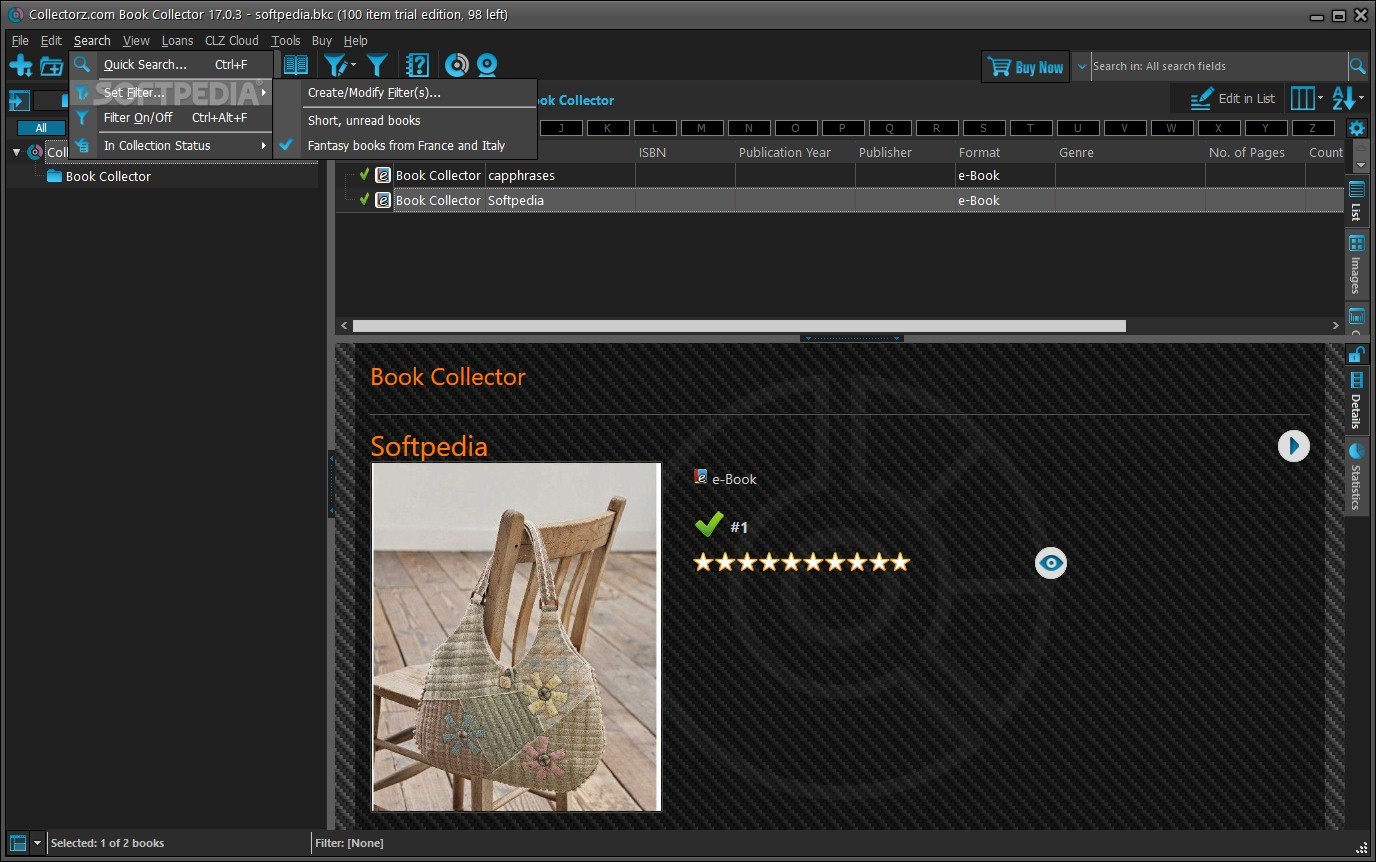Click the horizontal scrollbar of book list
1376x862 pixels.
(739, 326)
